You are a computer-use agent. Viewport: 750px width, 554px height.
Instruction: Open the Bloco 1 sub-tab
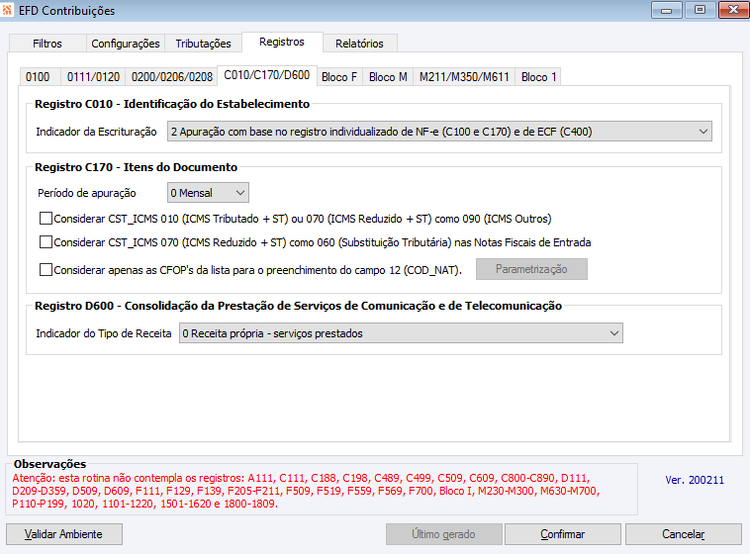[x=539, y=77]
